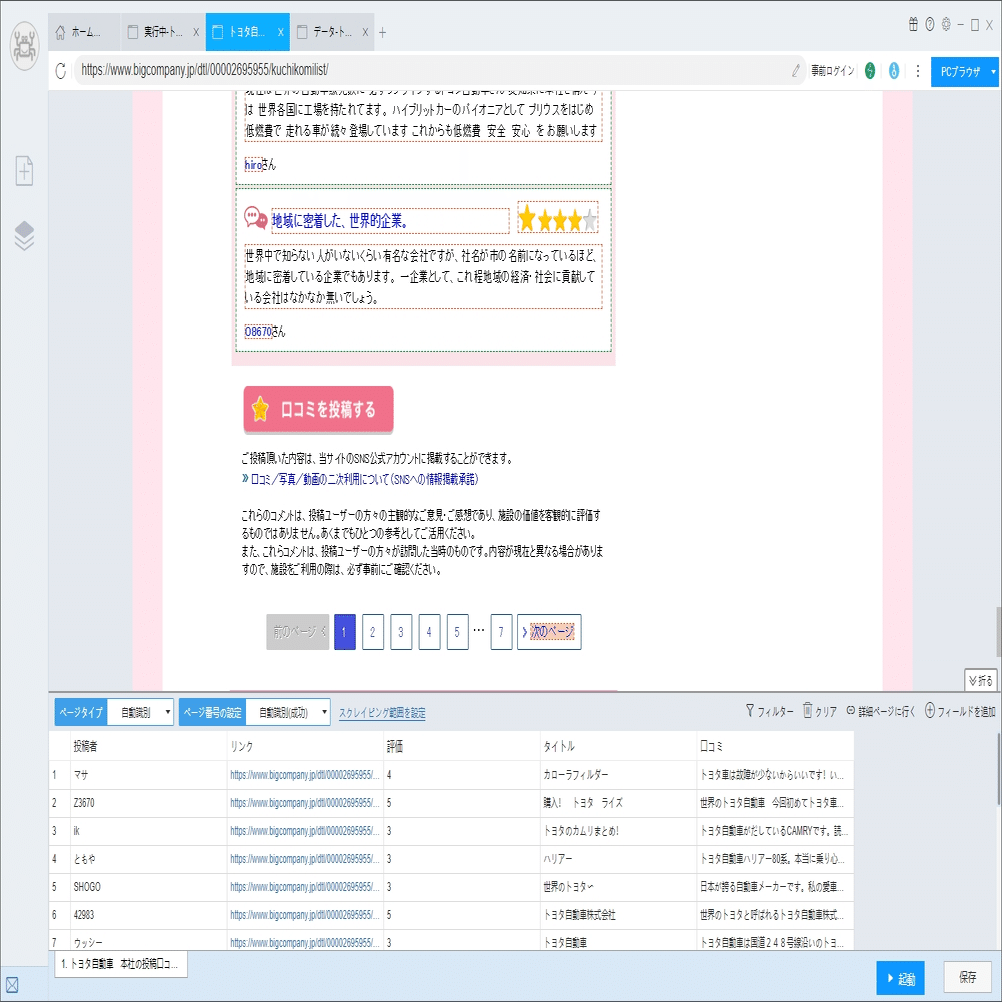
Task: Click current page 1 in pagination
Action: pyautogui.click(x=344, y=632)
